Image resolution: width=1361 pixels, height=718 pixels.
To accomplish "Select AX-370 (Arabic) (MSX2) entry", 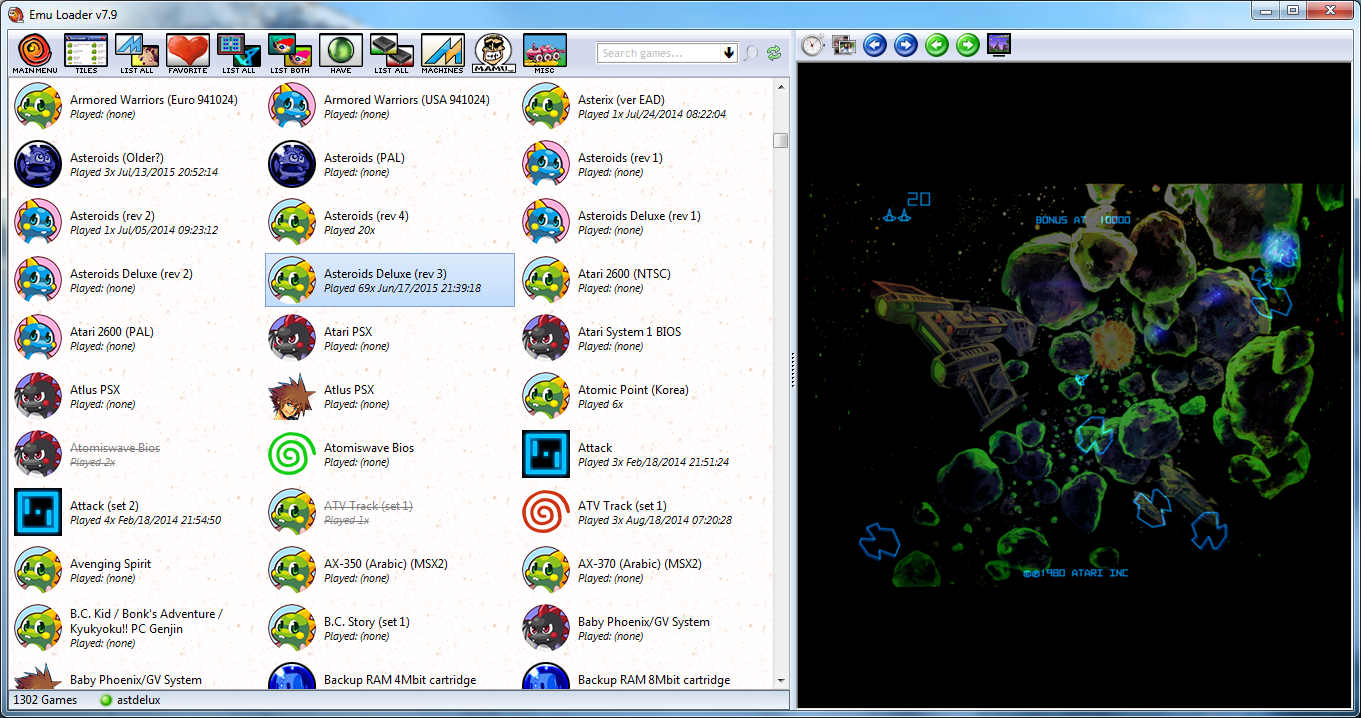I will pos(644,570).
